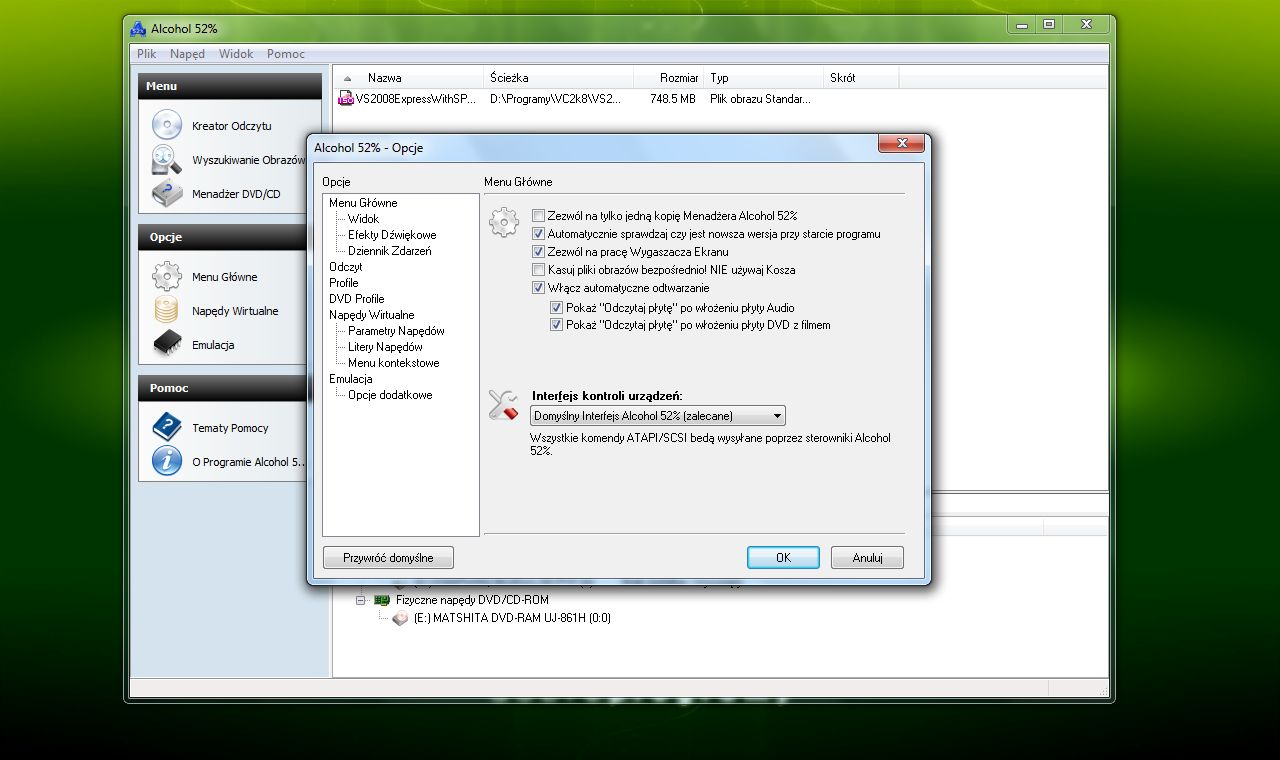The height and width of the screenshot is (760, 1280).
Task: Open Plik menu
Action: (146, 54)
